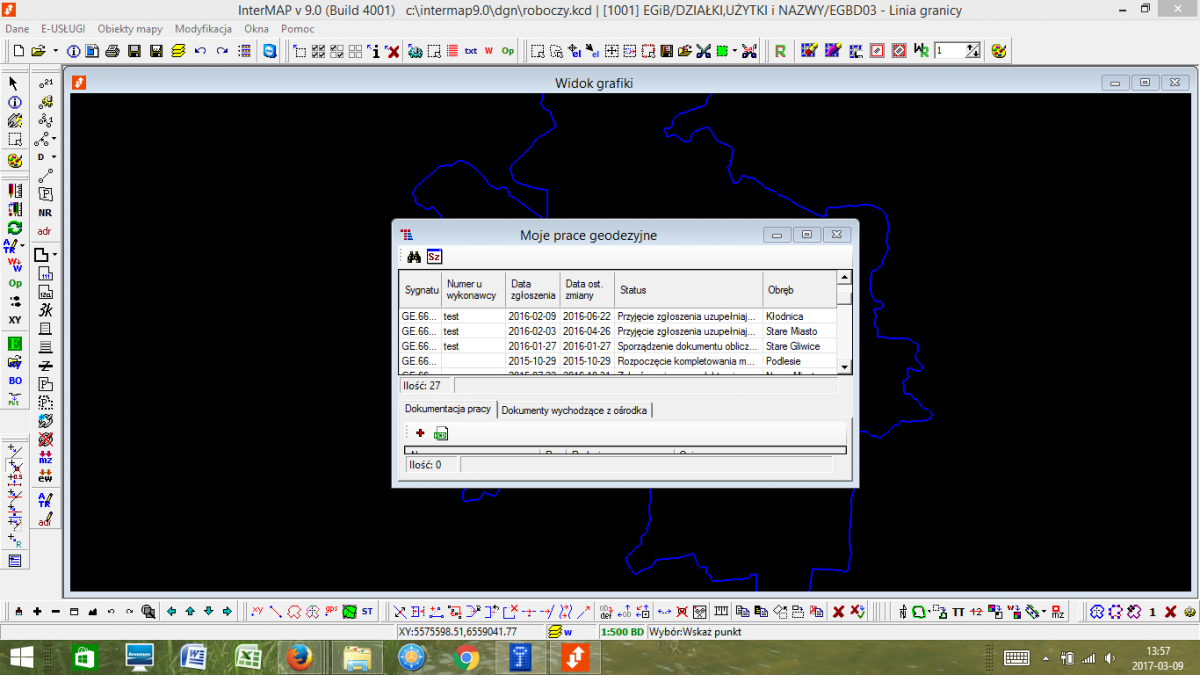
Task: Select the row with obręb Stare Gliwice
Action: pyautogui.click(x=617, y=346)
